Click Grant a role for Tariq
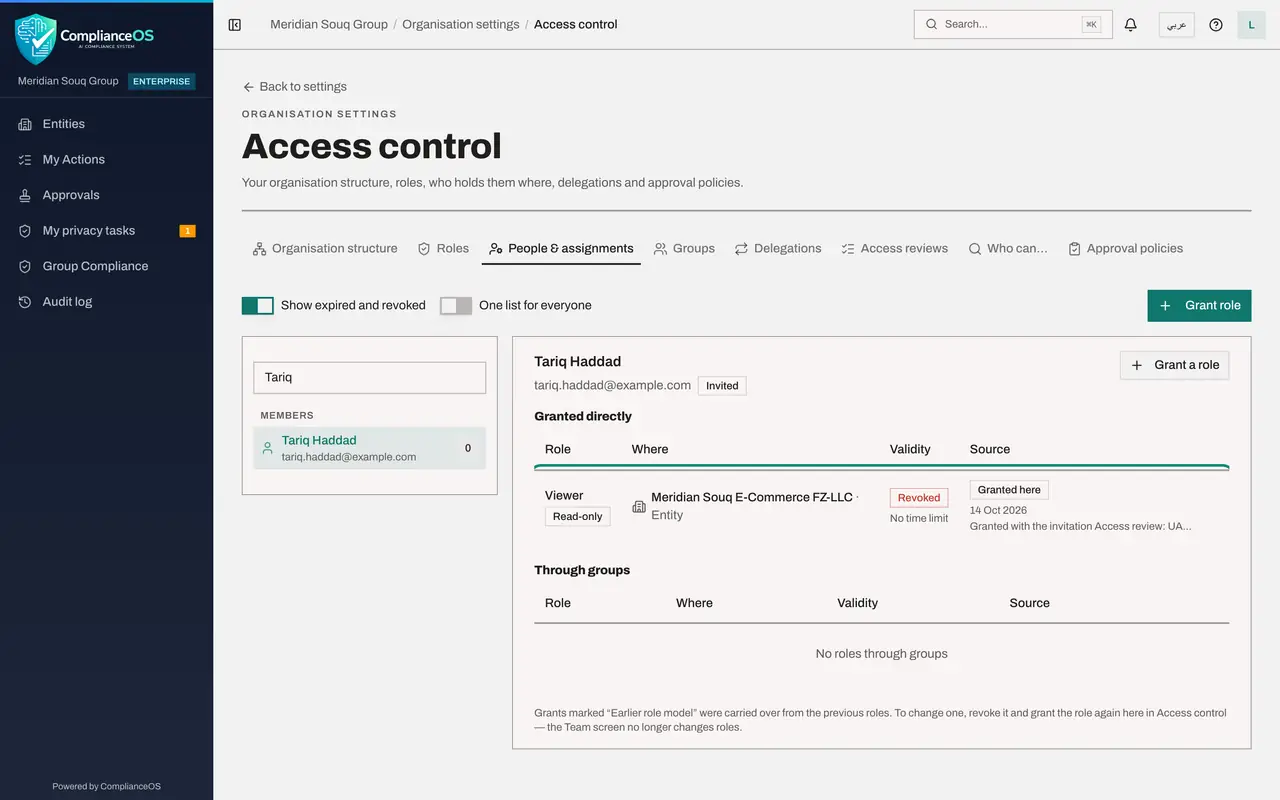 point(1175,365)
